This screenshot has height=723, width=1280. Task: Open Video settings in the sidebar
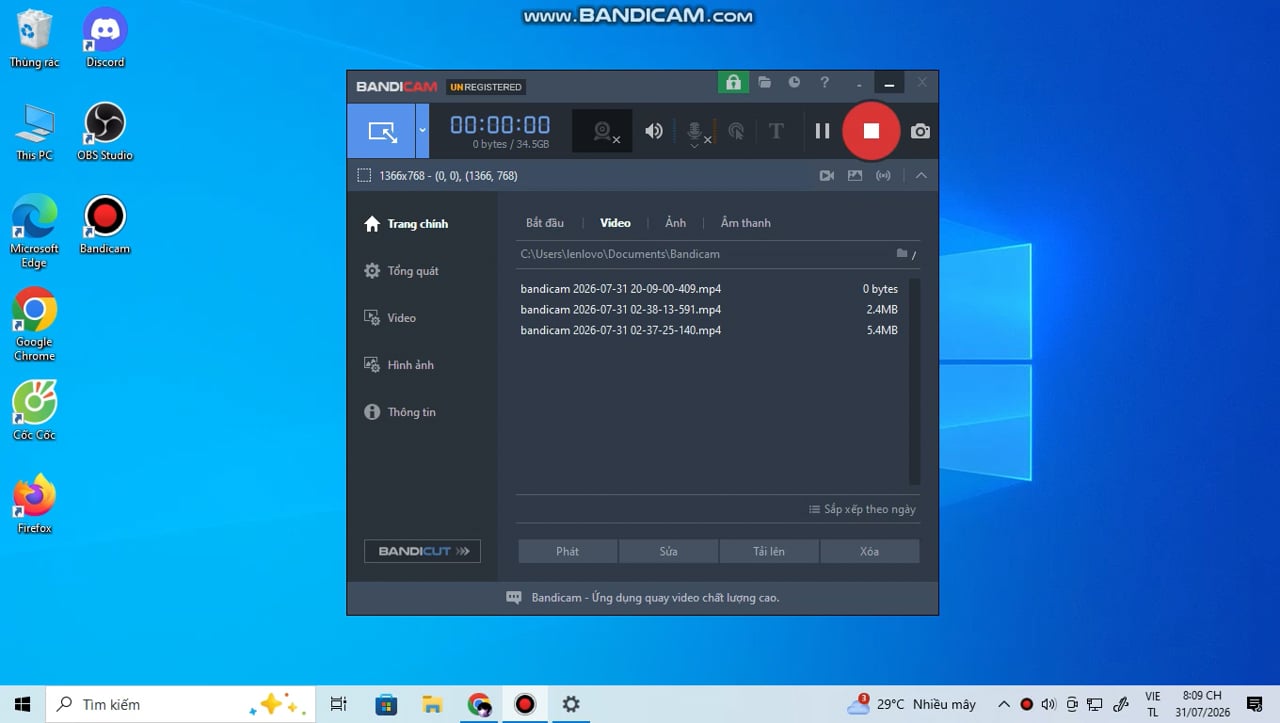pos(390,318)
